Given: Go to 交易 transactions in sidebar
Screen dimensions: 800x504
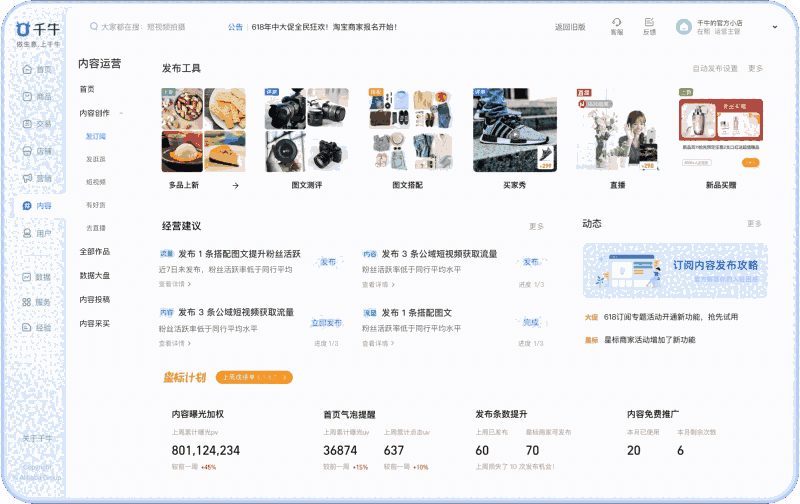Looking at the screenshot, I should pos(27,124).
